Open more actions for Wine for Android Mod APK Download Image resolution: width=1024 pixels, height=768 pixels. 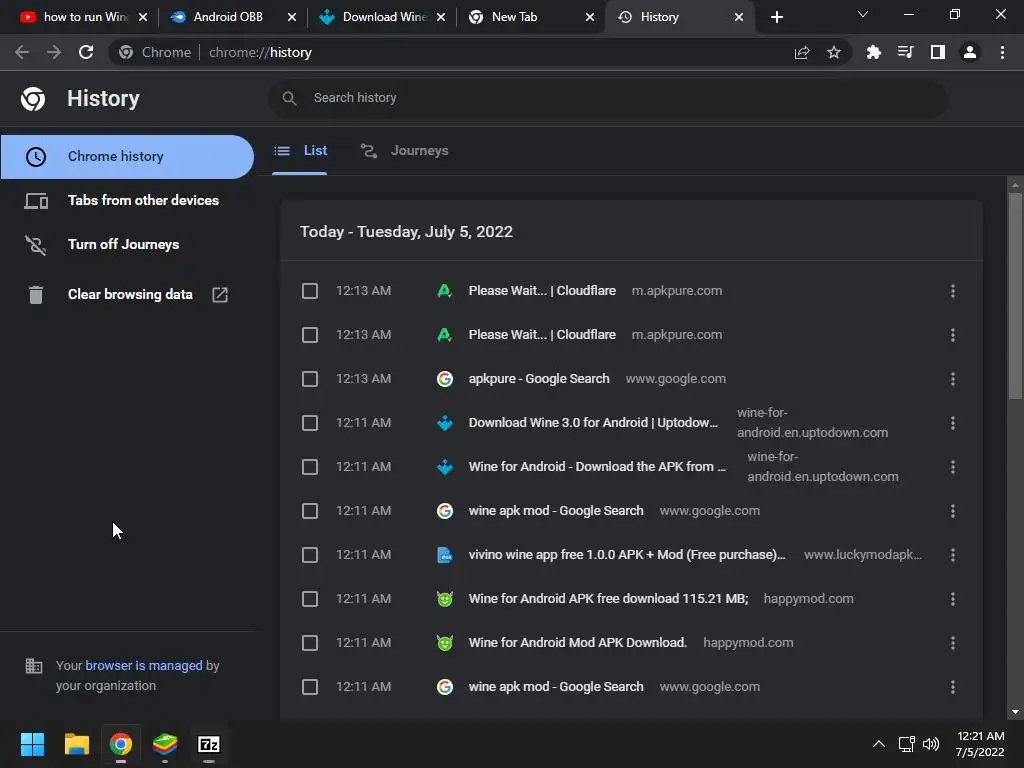click(x=953, y=643)
